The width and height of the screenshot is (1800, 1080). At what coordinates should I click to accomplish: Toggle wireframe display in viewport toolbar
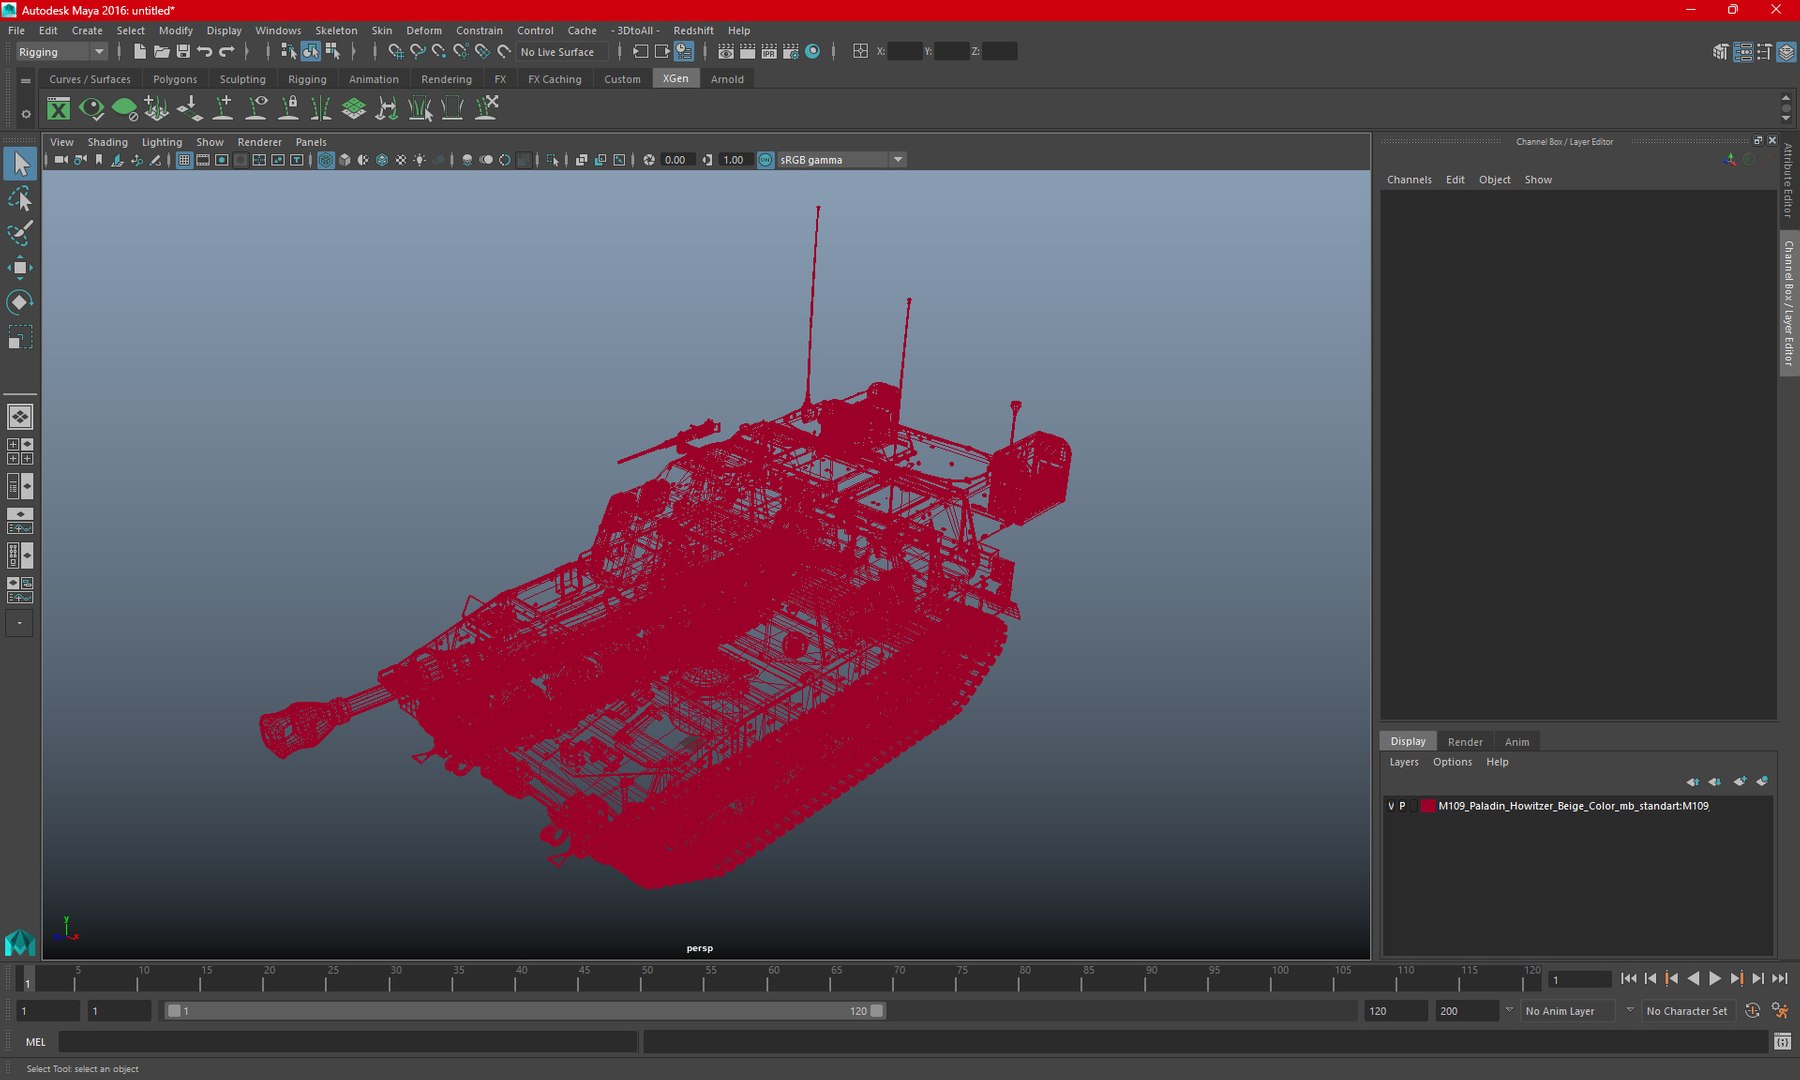tap(326, 160)
